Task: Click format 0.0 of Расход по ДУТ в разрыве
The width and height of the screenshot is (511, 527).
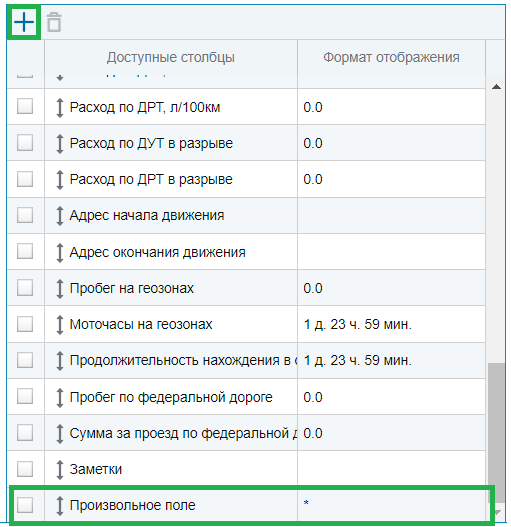Action: (x=313, y=144)
